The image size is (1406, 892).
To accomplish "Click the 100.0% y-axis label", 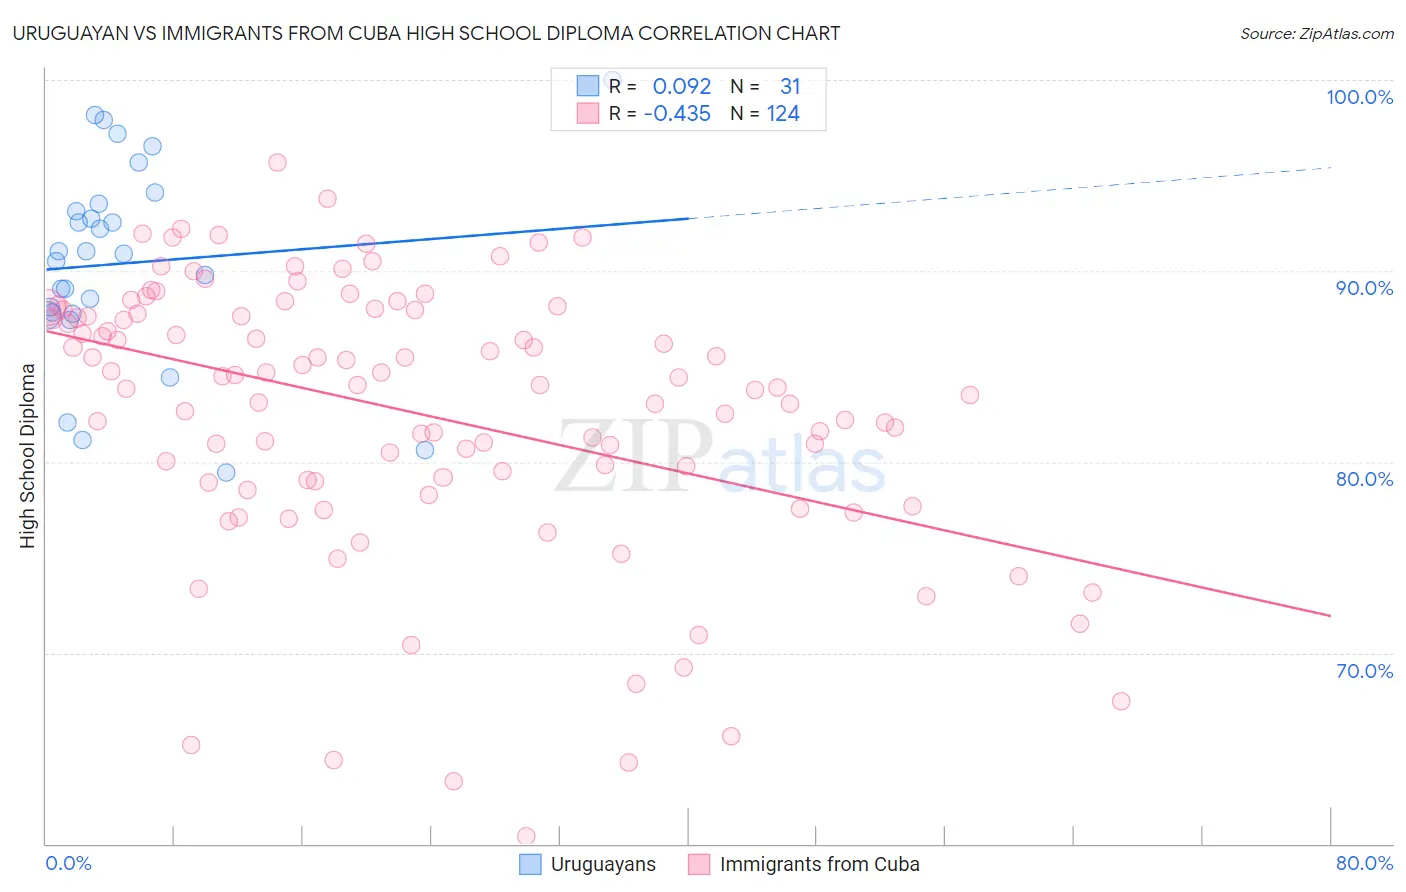I will pyautogui.click(x=1360, y=97).
